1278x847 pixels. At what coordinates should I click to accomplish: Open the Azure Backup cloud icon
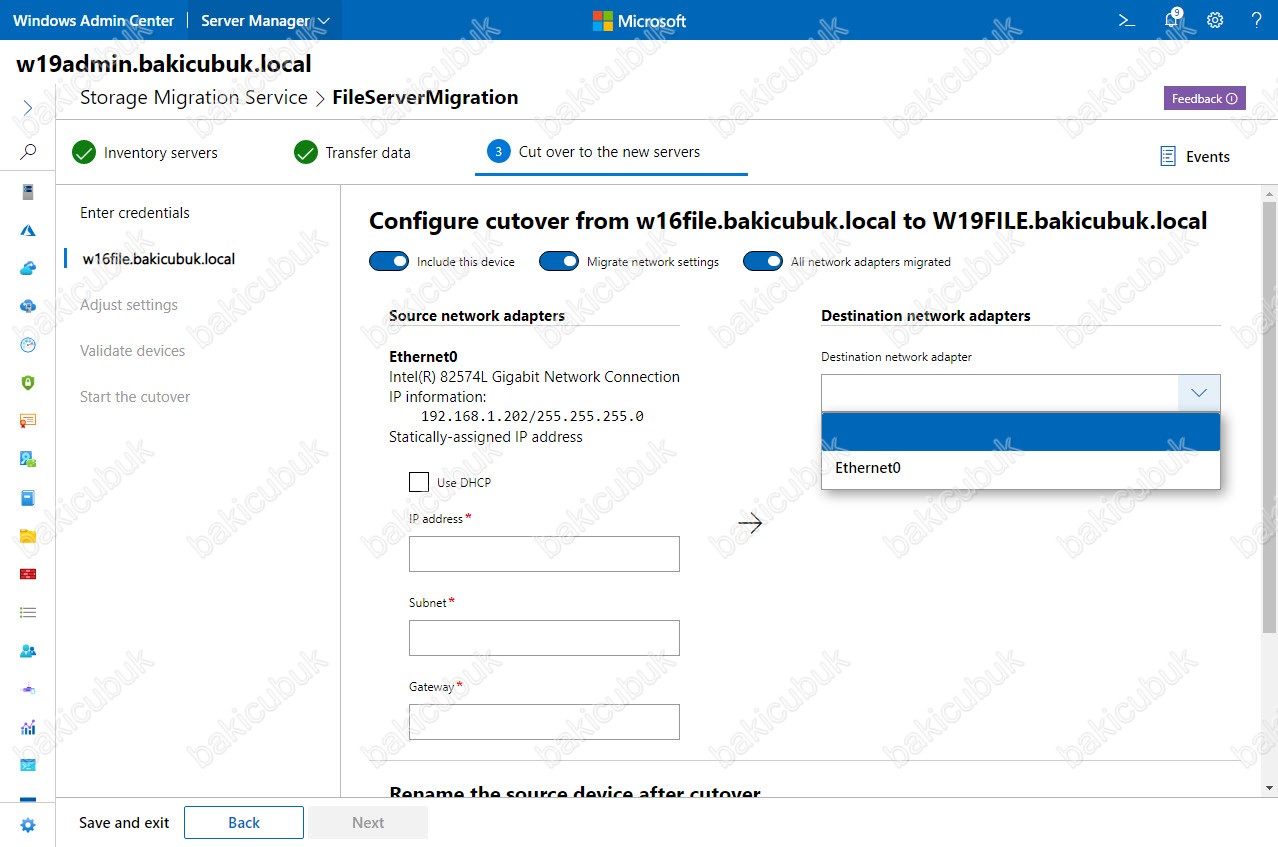coord(28,268)
